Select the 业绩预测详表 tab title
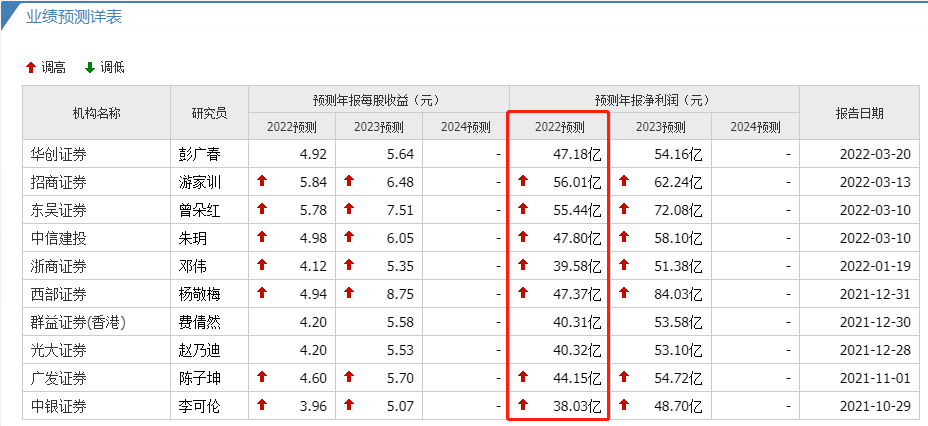Viewport: 928px width, 426px height. (74, 17)
